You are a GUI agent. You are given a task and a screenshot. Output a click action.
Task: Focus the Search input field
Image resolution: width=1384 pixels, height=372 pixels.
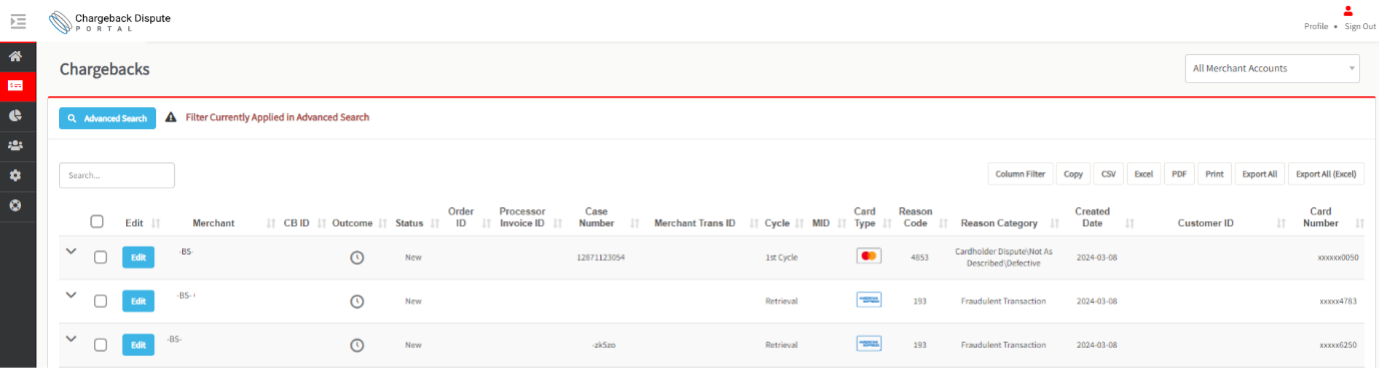tap(117, 175)
